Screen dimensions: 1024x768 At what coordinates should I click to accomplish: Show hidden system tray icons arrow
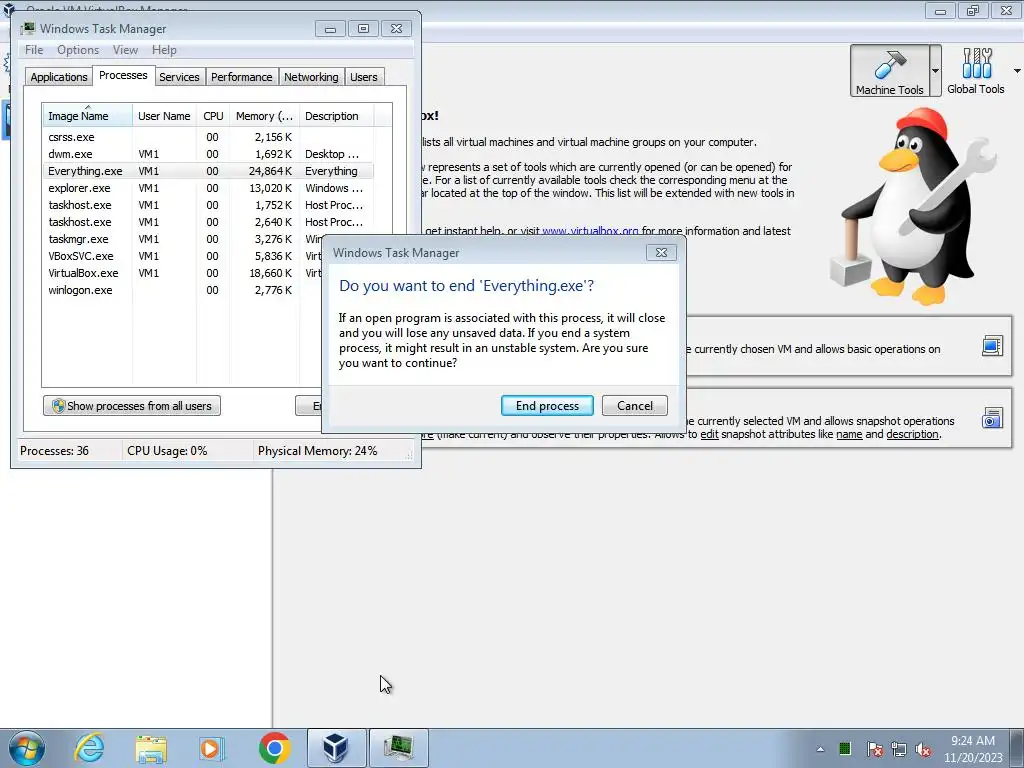[820, 749]
